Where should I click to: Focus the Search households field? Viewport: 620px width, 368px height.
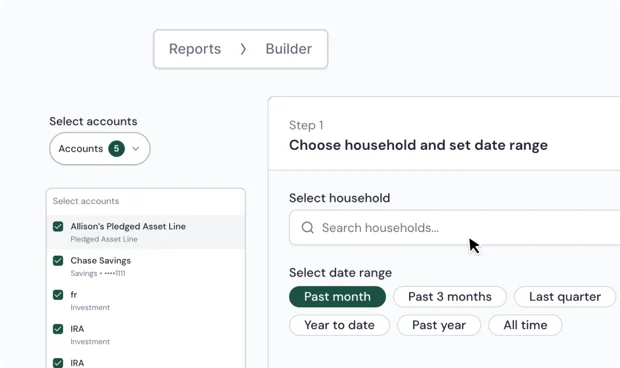coord(455,228)
